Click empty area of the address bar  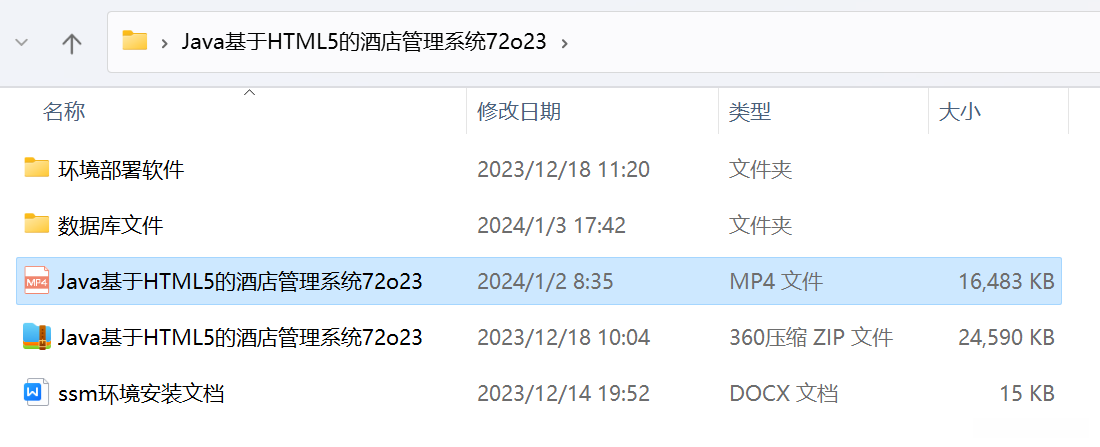tap(828, 42)
